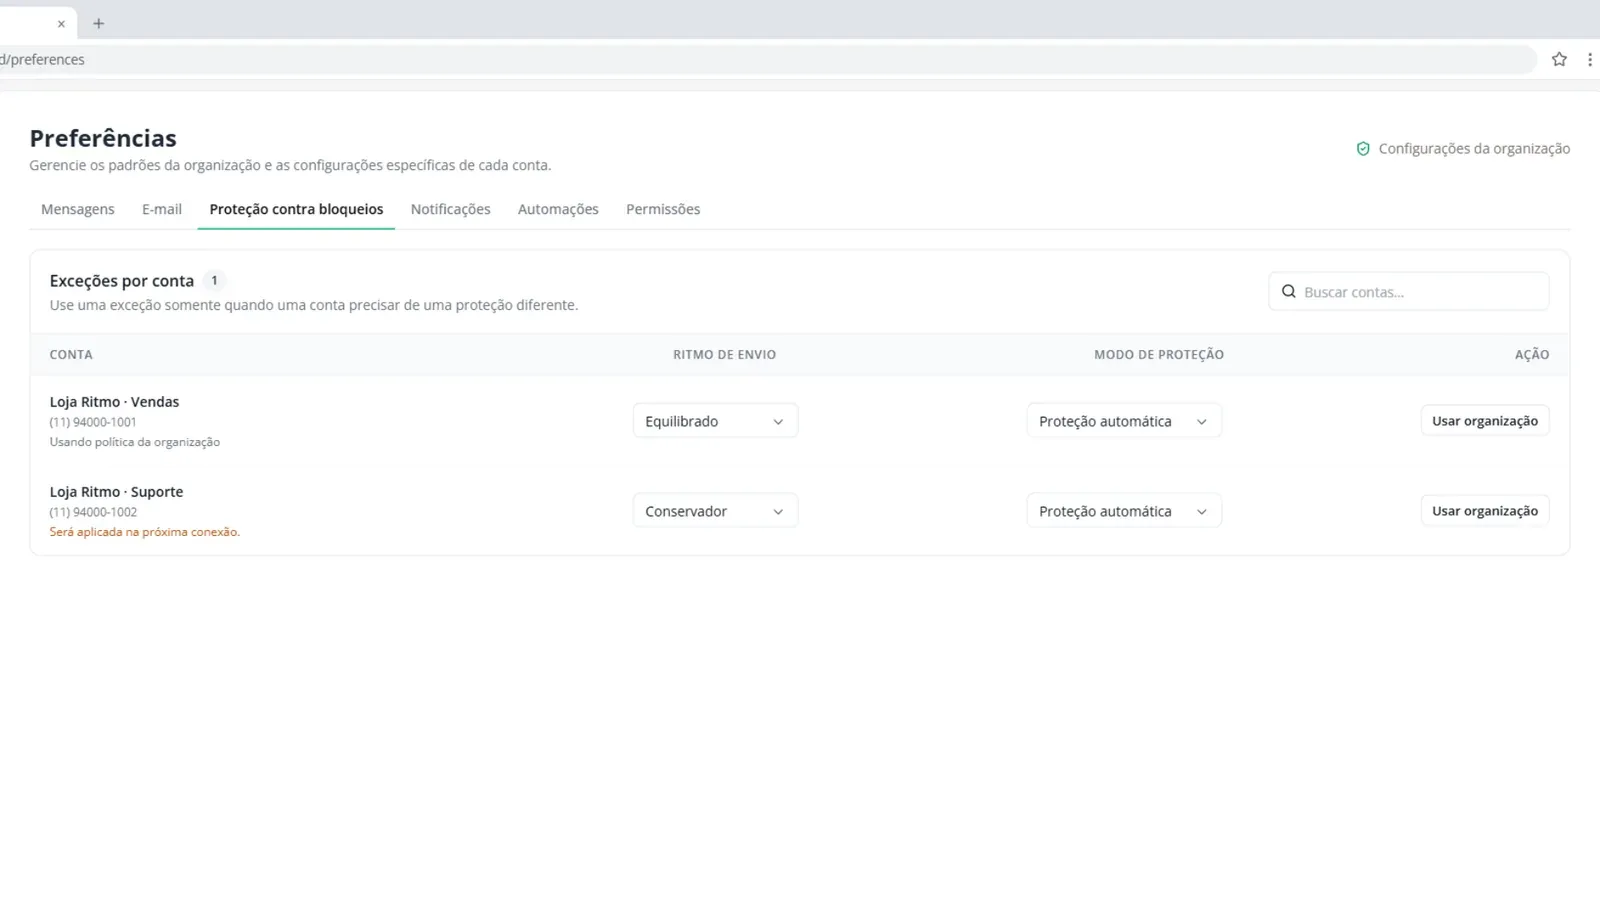The image size is (1600, 900).
Task: Click the Usando política da organização note
Action: (135, 442)
